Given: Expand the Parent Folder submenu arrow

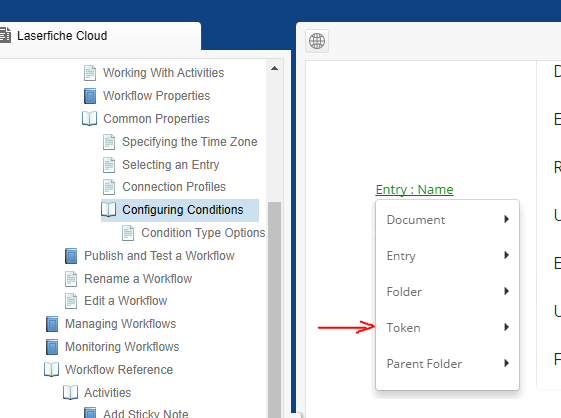Looking at the screenshot, I should coord(506,363).
